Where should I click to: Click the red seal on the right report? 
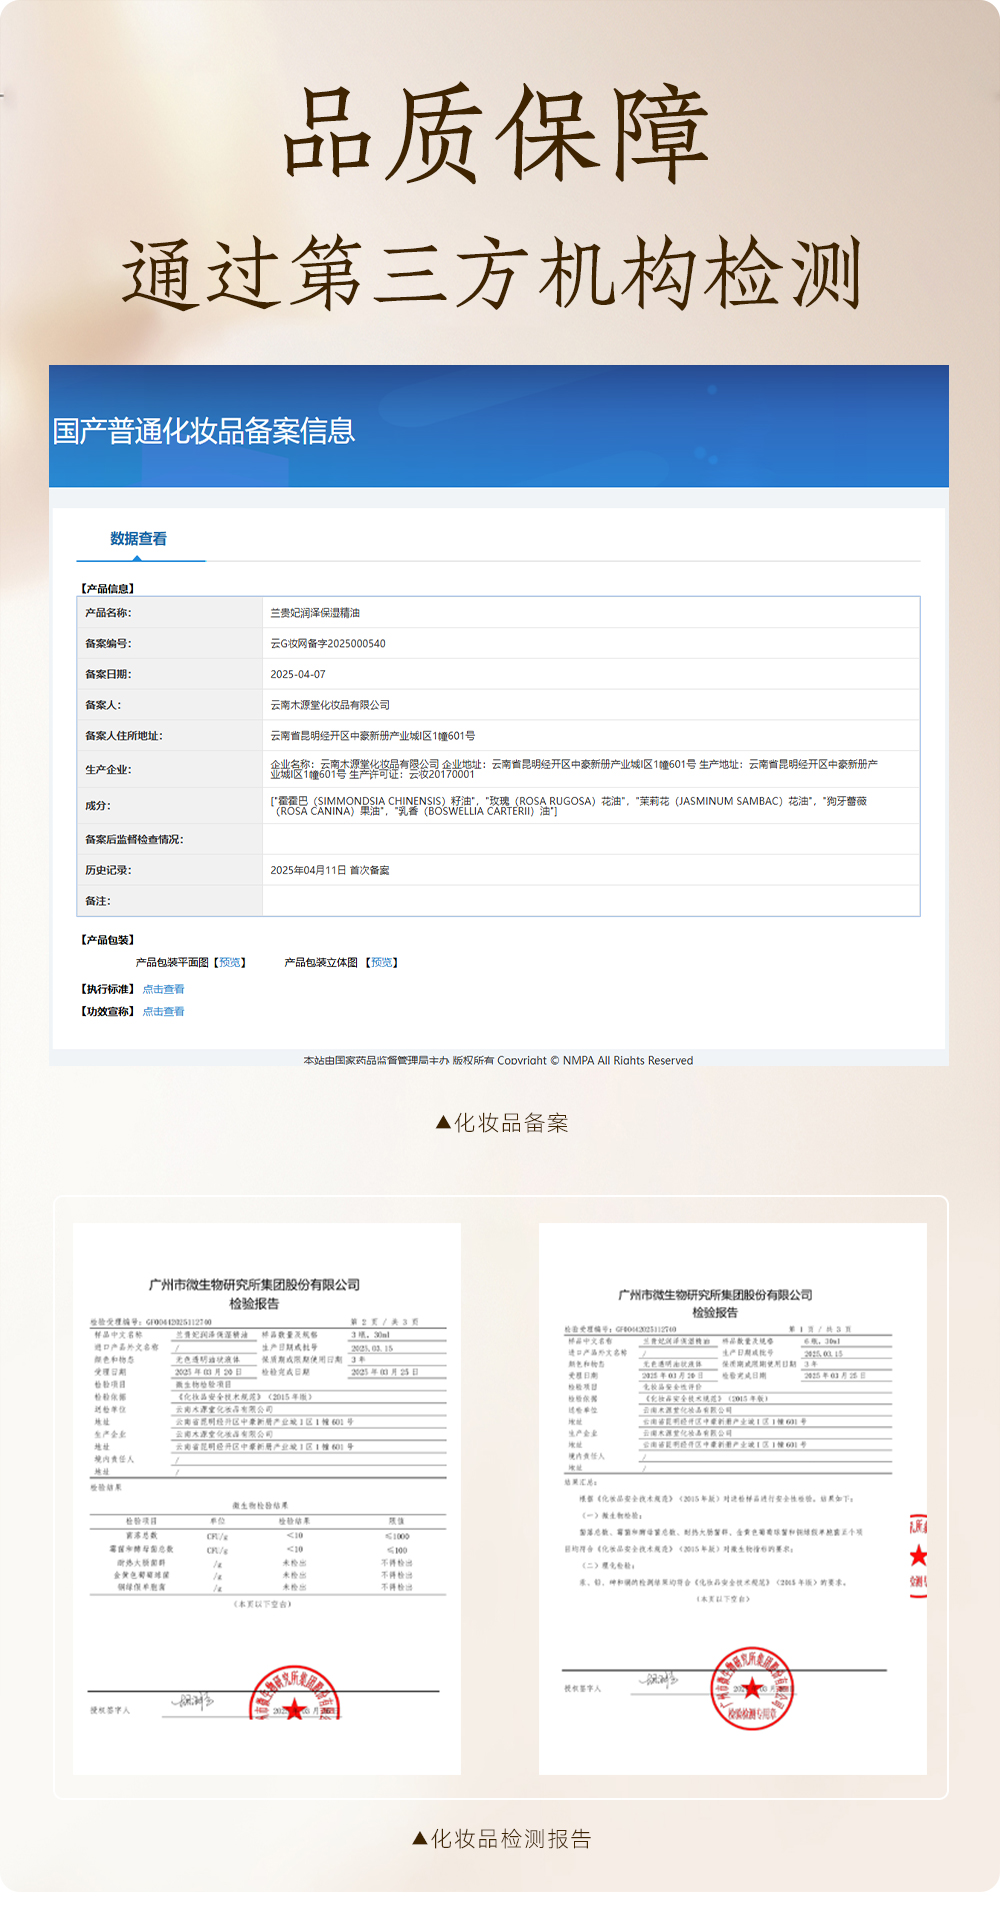click(752, 1688)
